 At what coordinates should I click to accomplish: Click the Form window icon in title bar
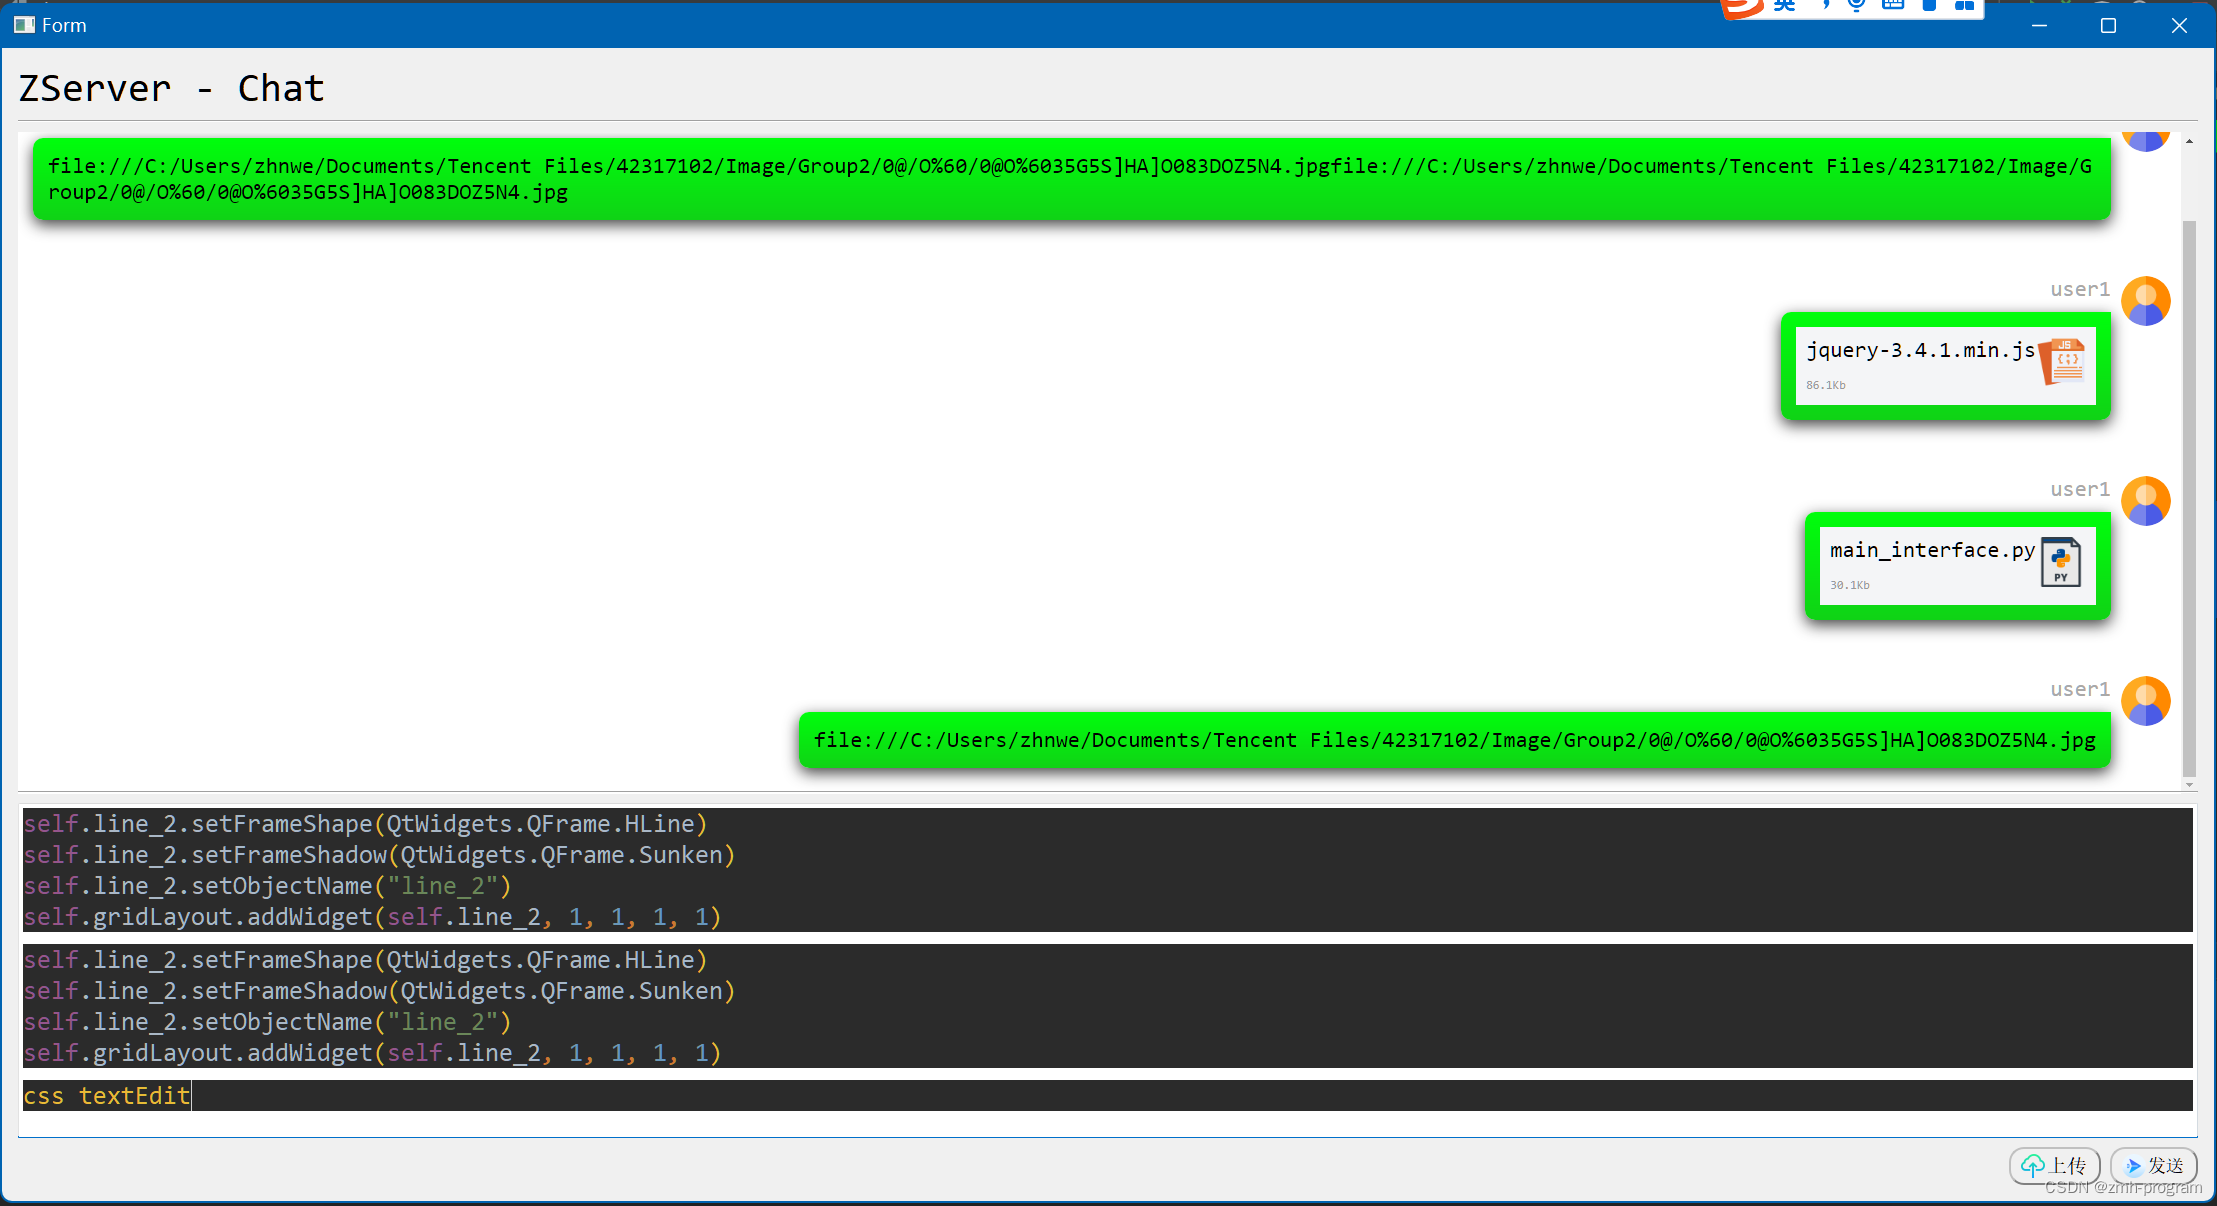(24, 25)
